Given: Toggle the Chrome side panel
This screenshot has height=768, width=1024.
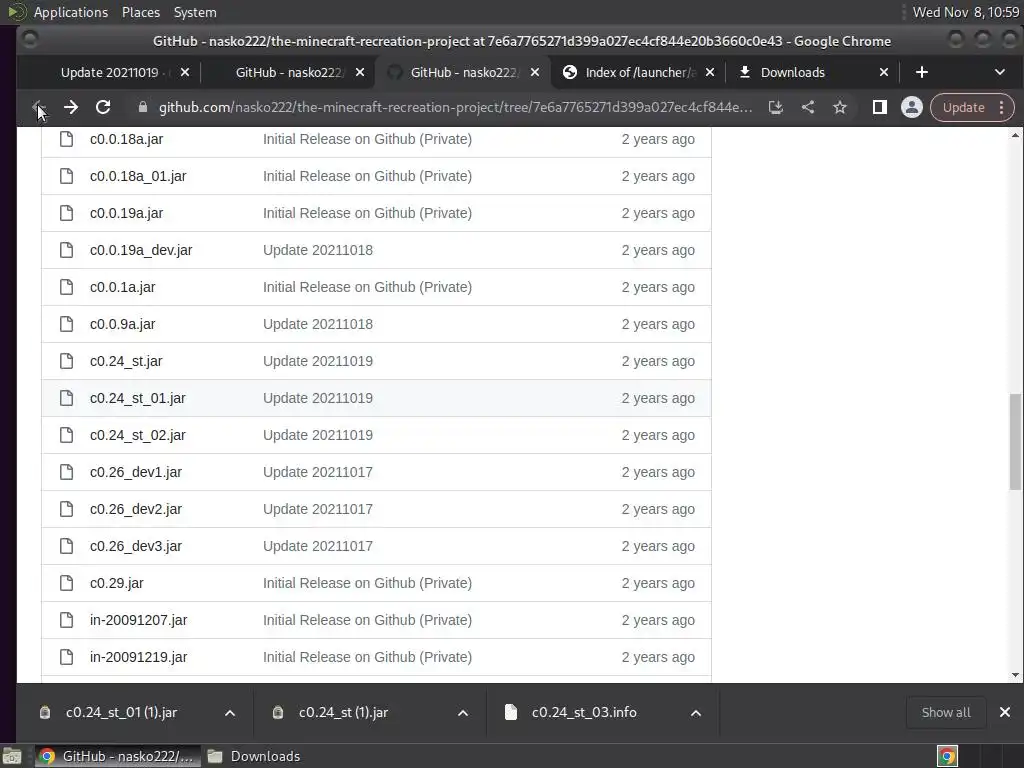Looking at the screenshot, I should pyautogui.click(x=880, y=108).
